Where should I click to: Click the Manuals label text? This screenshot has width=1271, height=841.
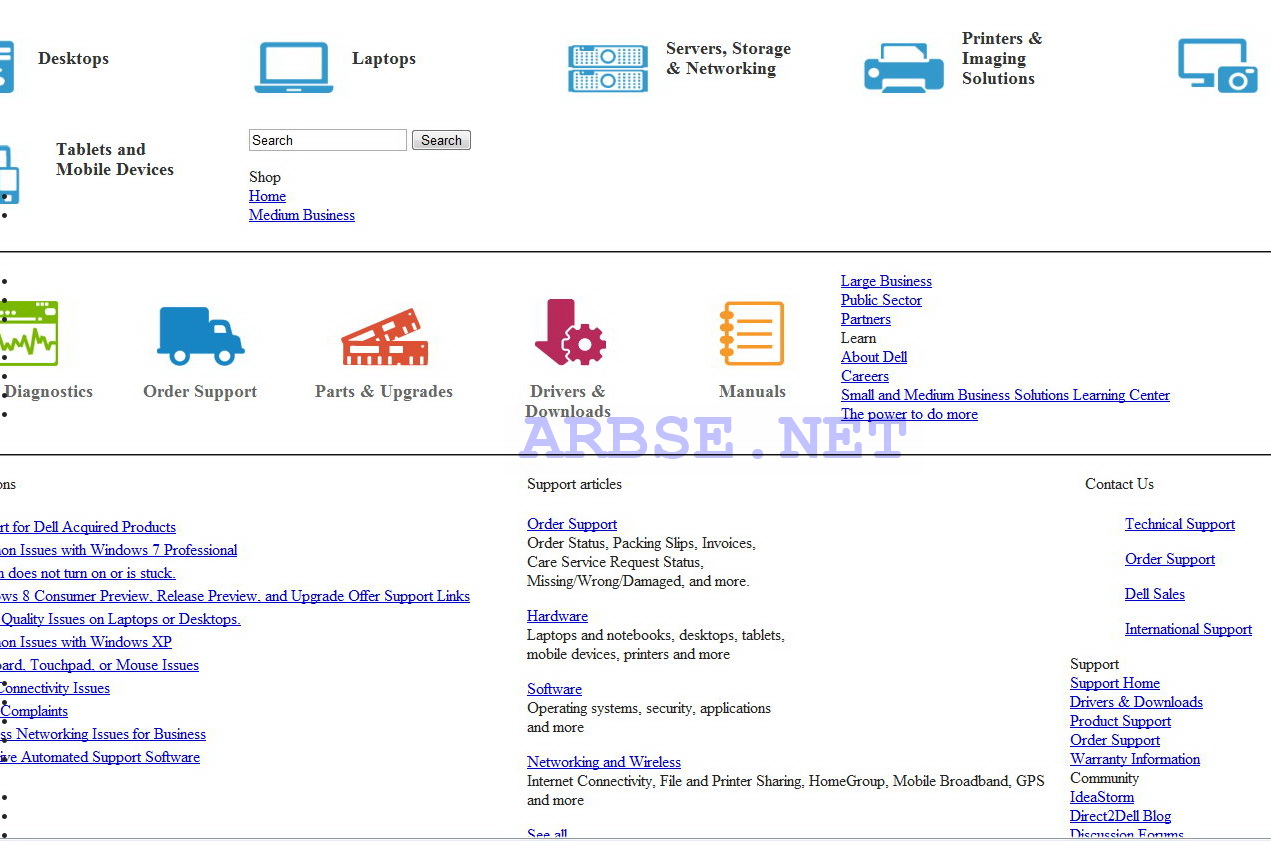pyautogui.click(x=752, y=391)
